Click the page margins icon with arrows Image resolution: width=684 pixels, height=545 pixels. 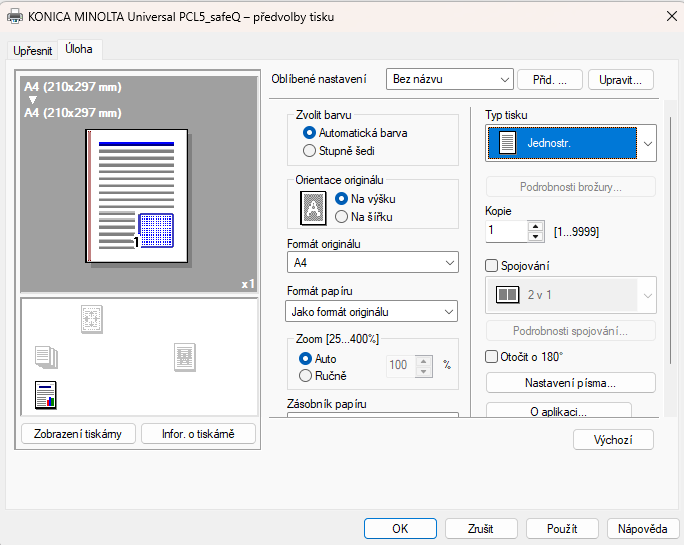point(92,319)
